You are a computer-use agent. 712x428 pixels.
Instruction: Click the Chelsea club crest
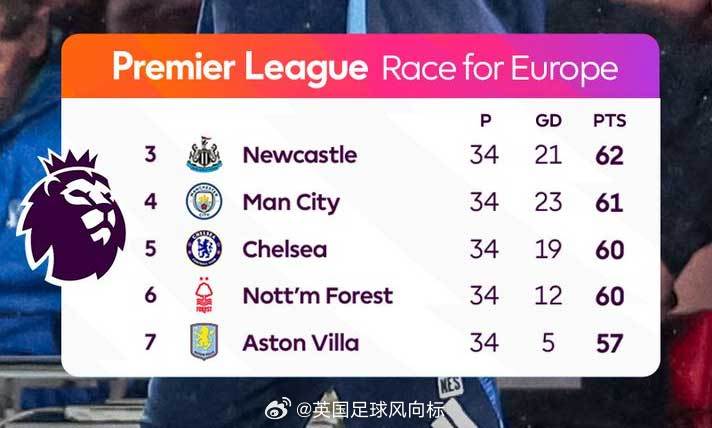(204, 248)
